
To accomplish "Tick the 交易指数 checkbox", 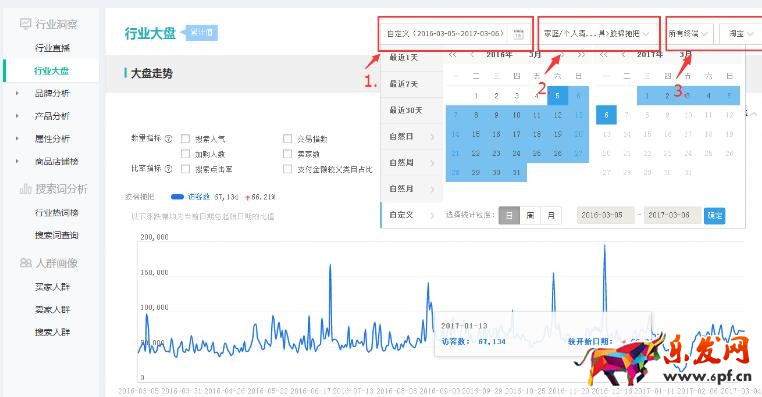I will tap(287, 138).
